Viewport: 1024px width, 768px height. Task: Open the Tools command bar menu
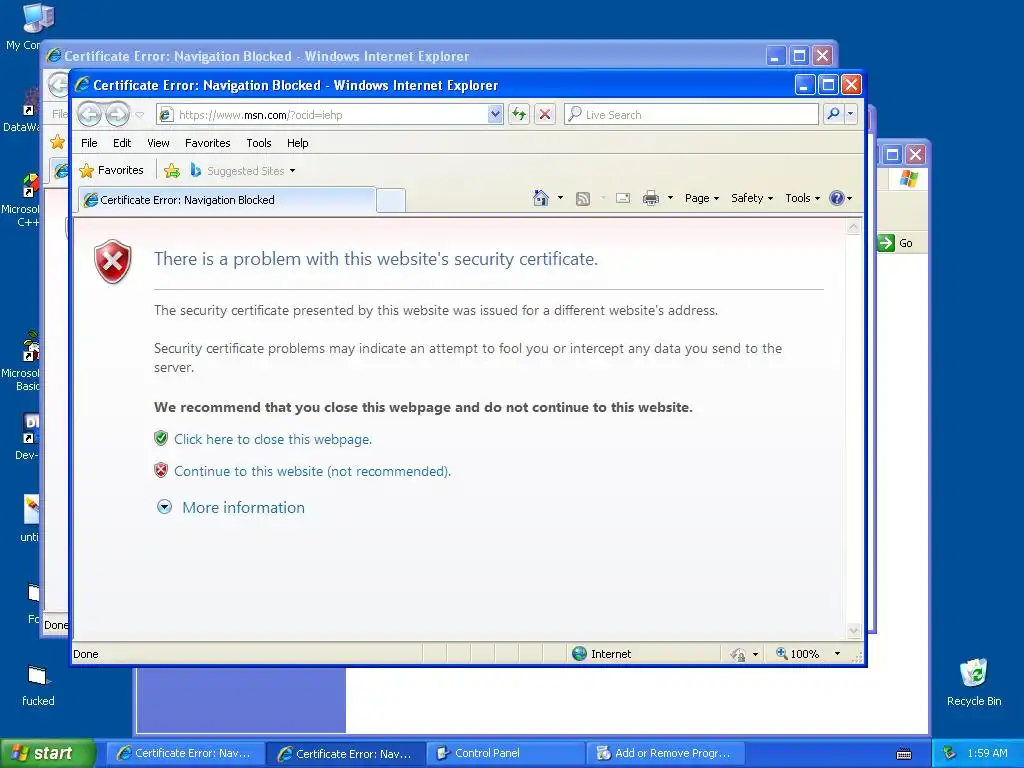click(x=802, y=198)
